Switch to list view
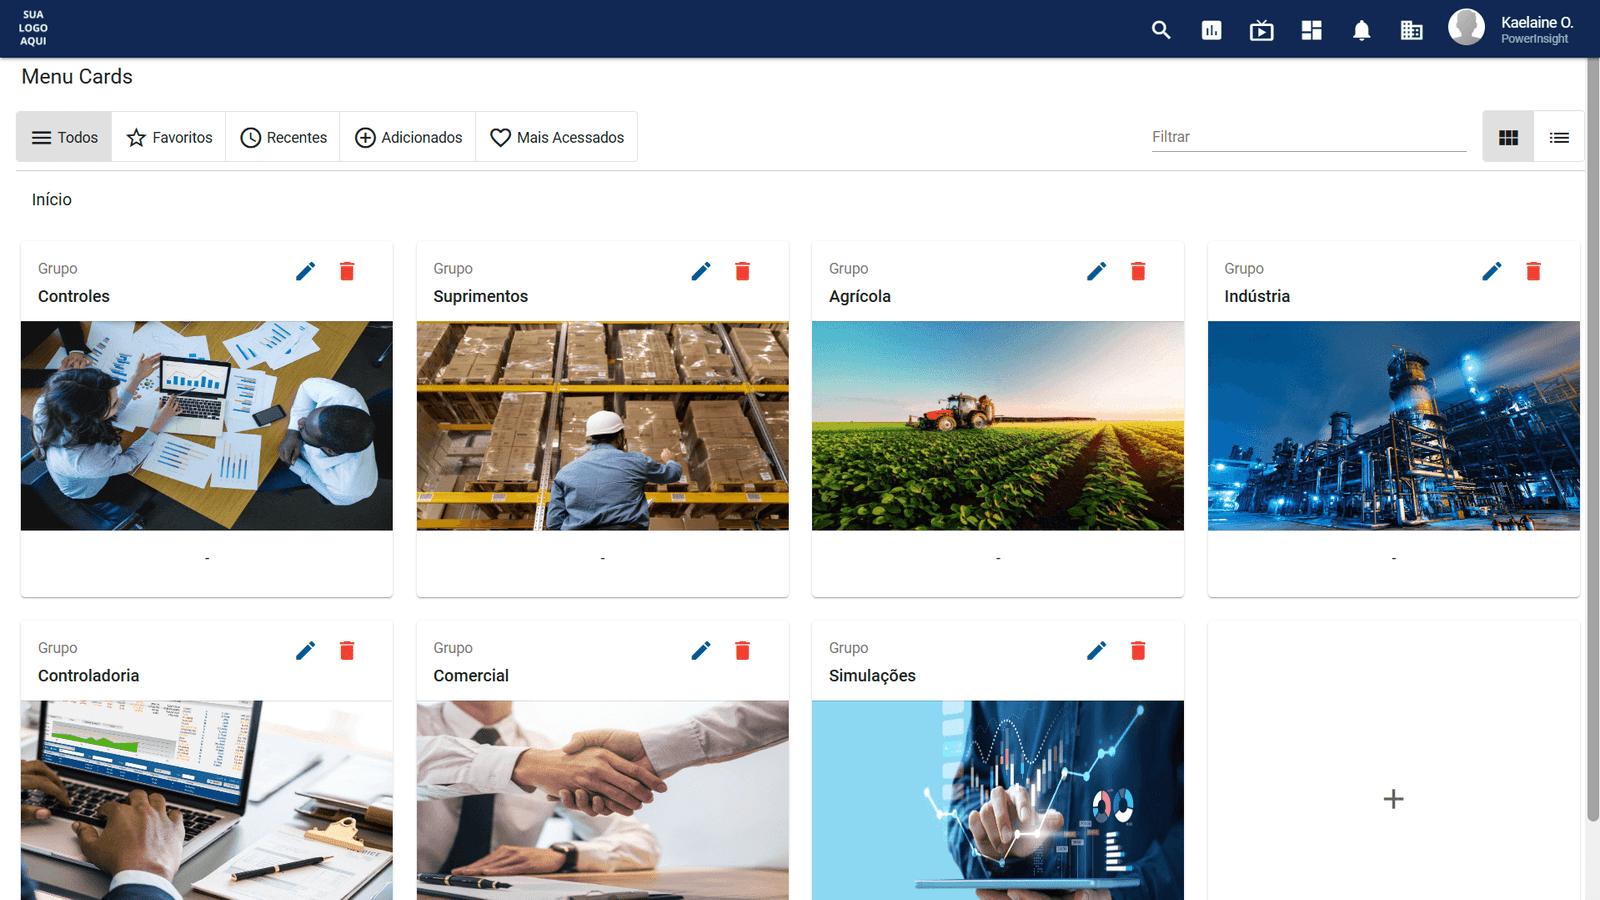This screenshot has width=1600, height=900. tap(1559, 137)
